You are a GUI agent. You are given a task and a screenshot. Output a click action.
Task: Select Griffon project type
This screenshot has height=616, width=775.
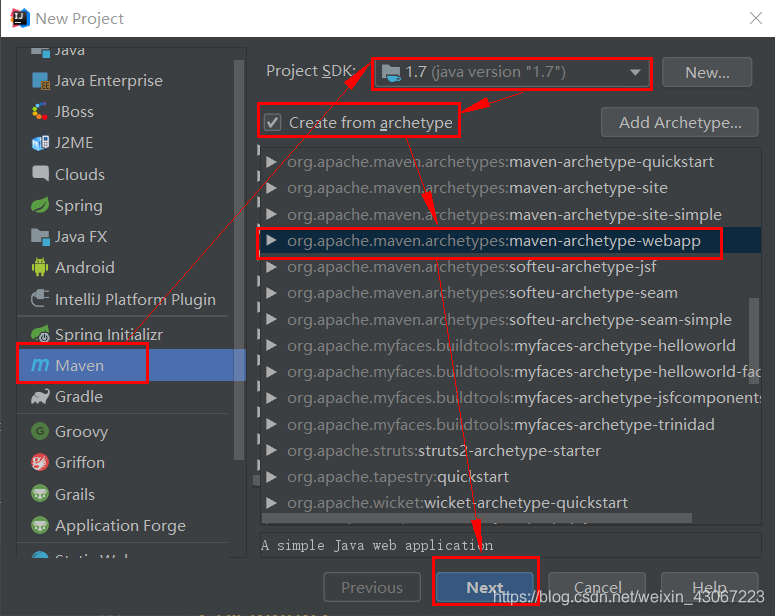click(125, 462)
